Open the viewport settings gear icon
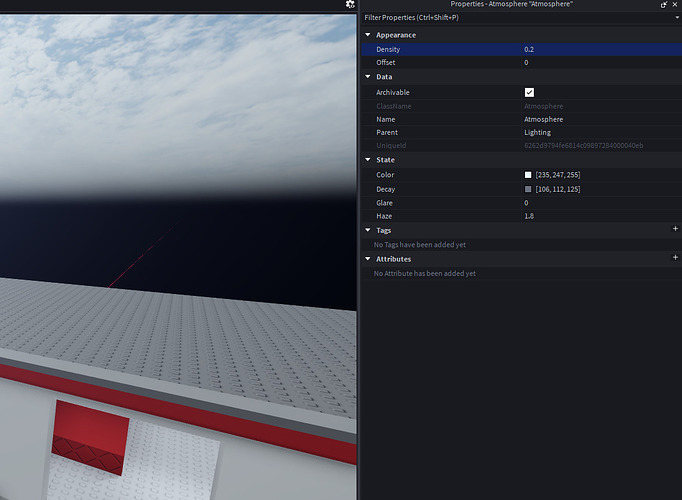 click(350, 4)
